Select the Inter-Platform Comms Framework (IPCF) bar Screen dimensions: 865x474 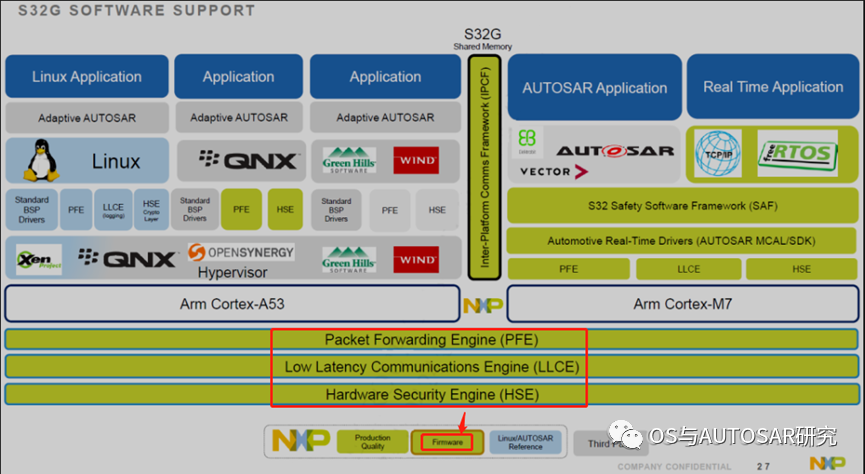tap(484, 167)
